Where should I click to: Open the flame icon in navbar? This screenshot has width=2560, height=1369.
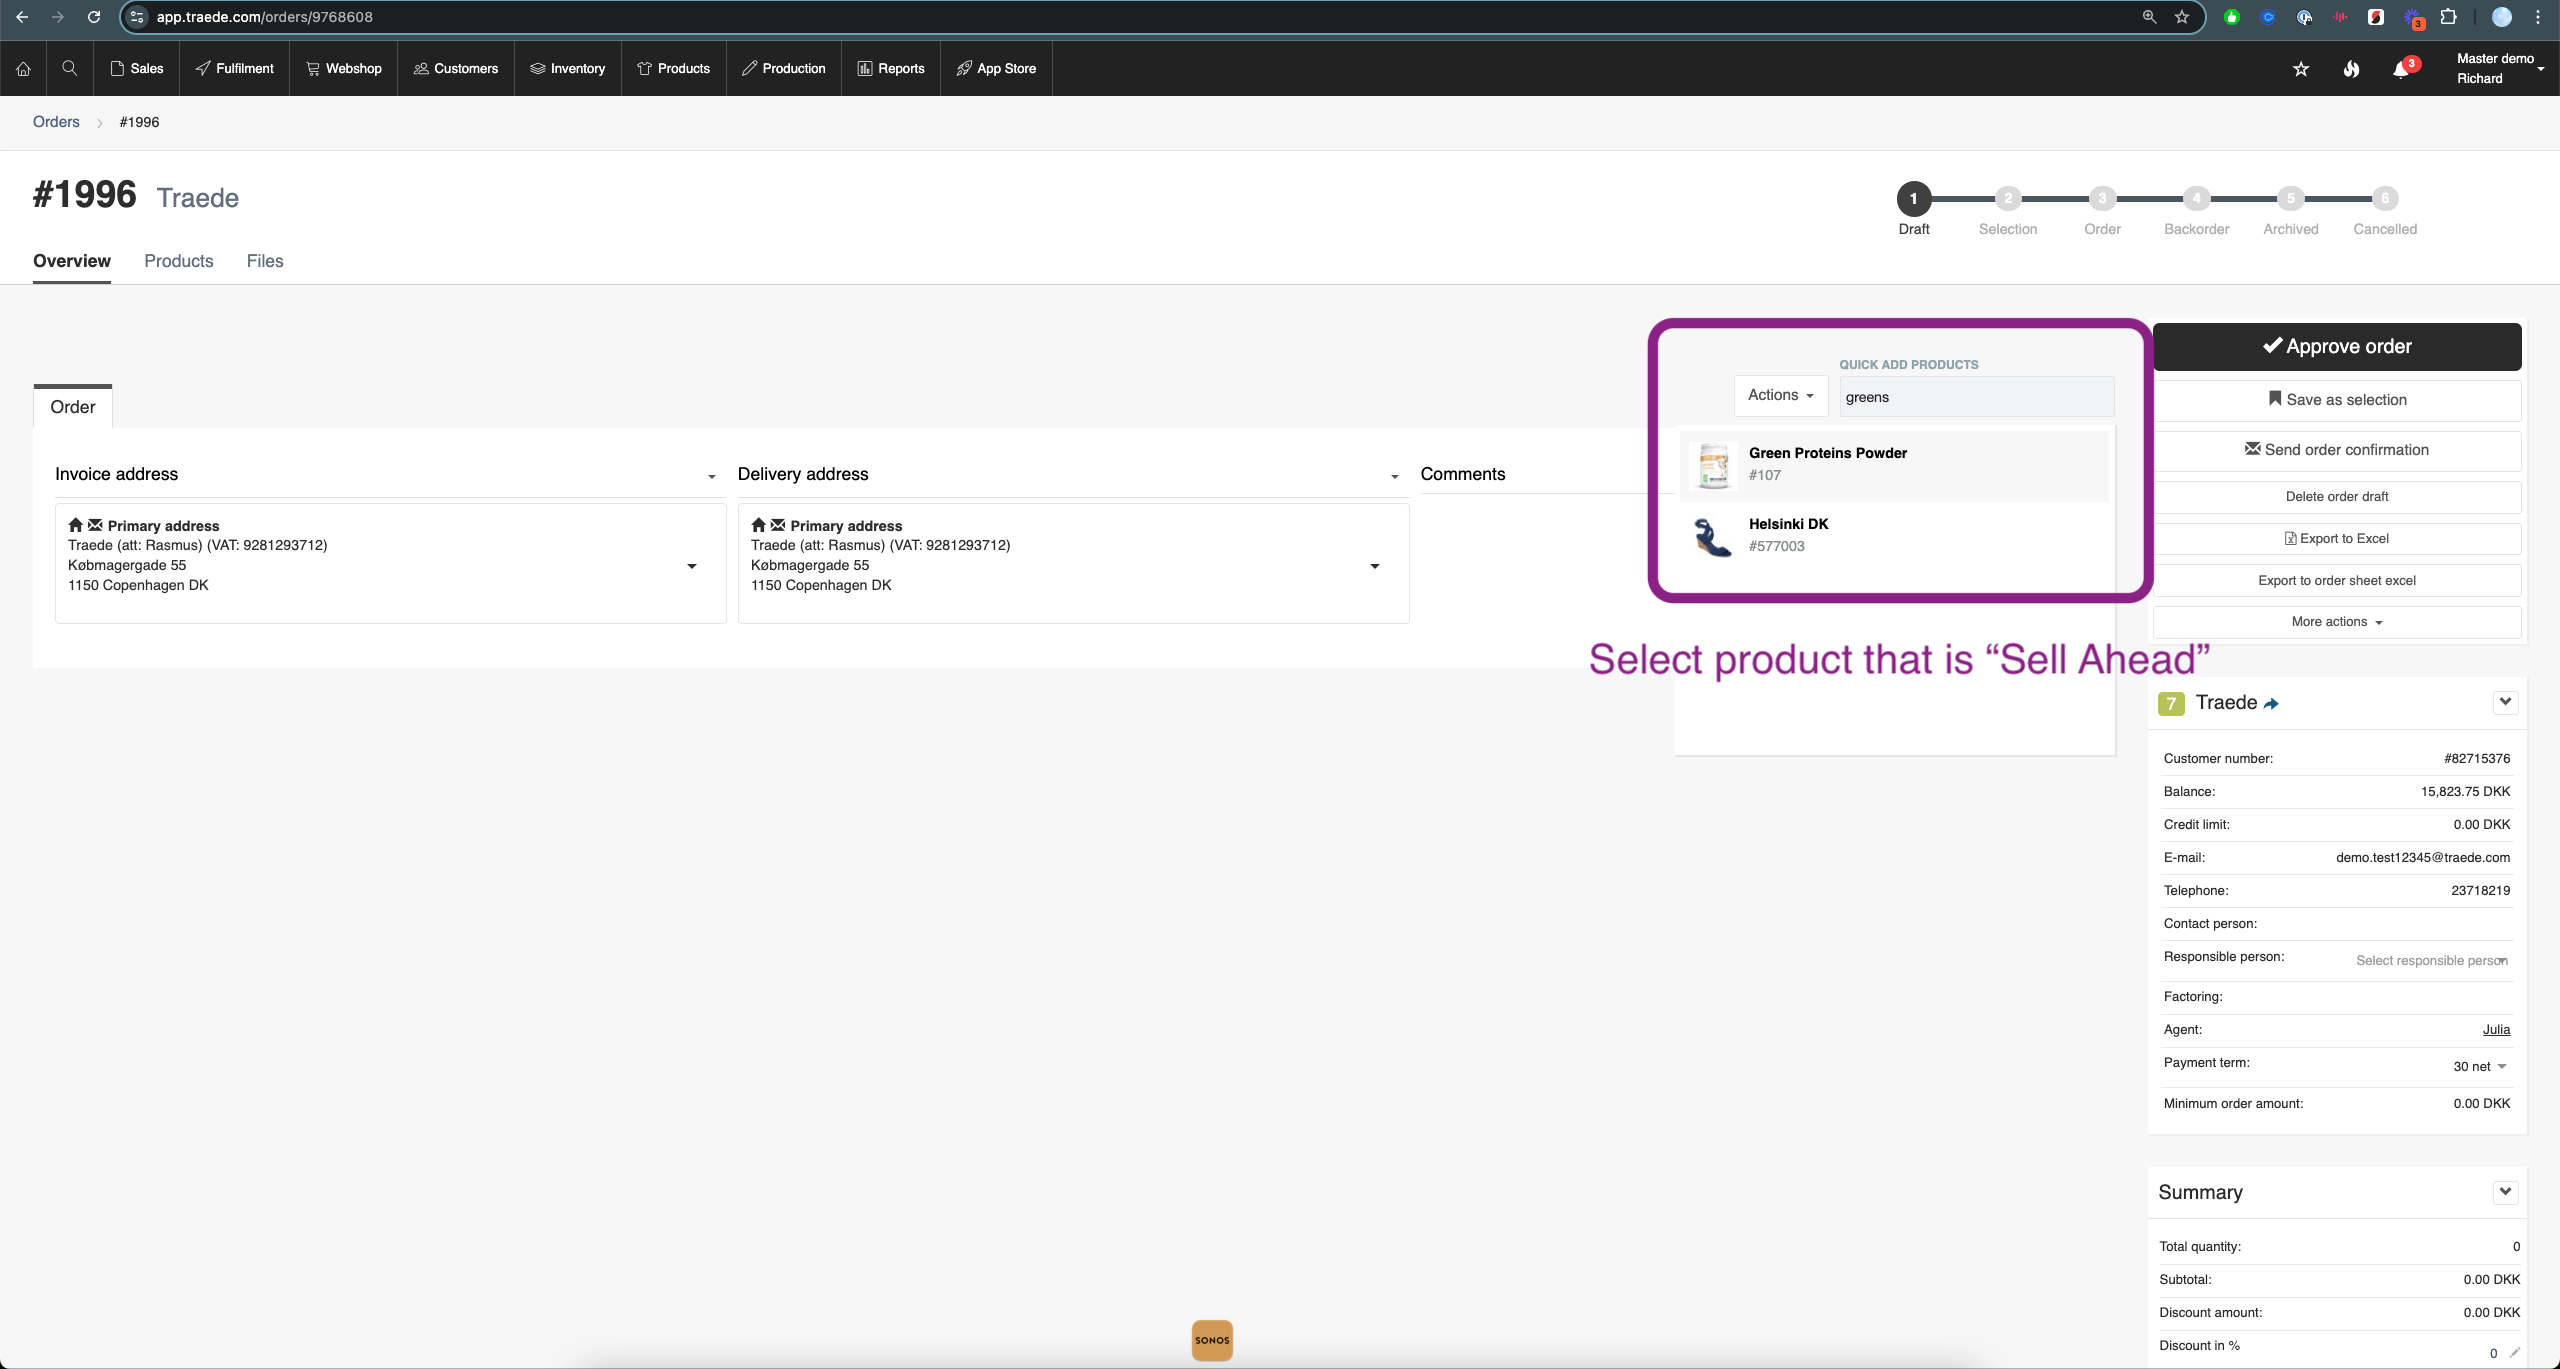point(2351,69)
